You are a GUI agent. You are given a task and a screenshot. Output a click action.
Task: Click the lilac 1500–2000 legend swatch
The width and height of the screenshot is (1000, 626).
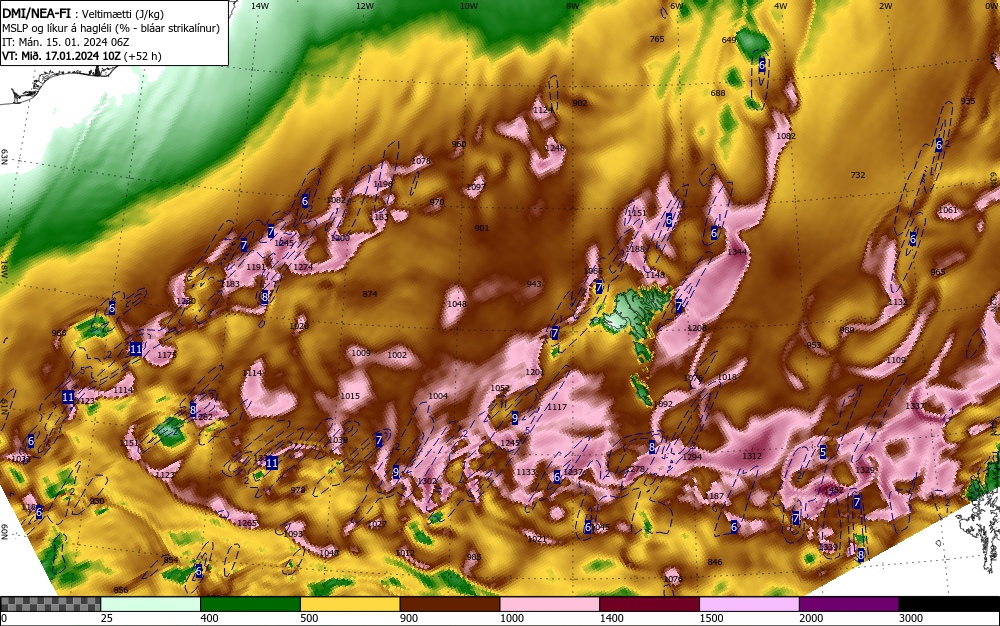tap(749, 604)
